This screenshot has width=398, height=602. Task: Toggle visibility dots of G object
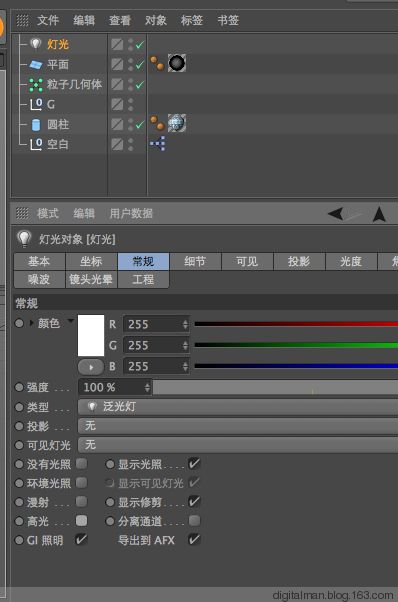[130, 104]
